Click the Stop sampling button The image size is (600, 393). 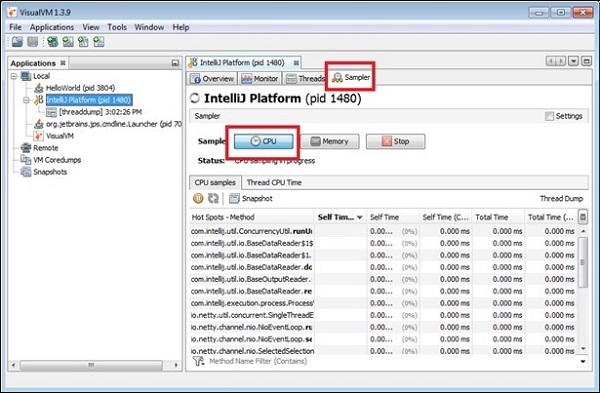(395, 141)
